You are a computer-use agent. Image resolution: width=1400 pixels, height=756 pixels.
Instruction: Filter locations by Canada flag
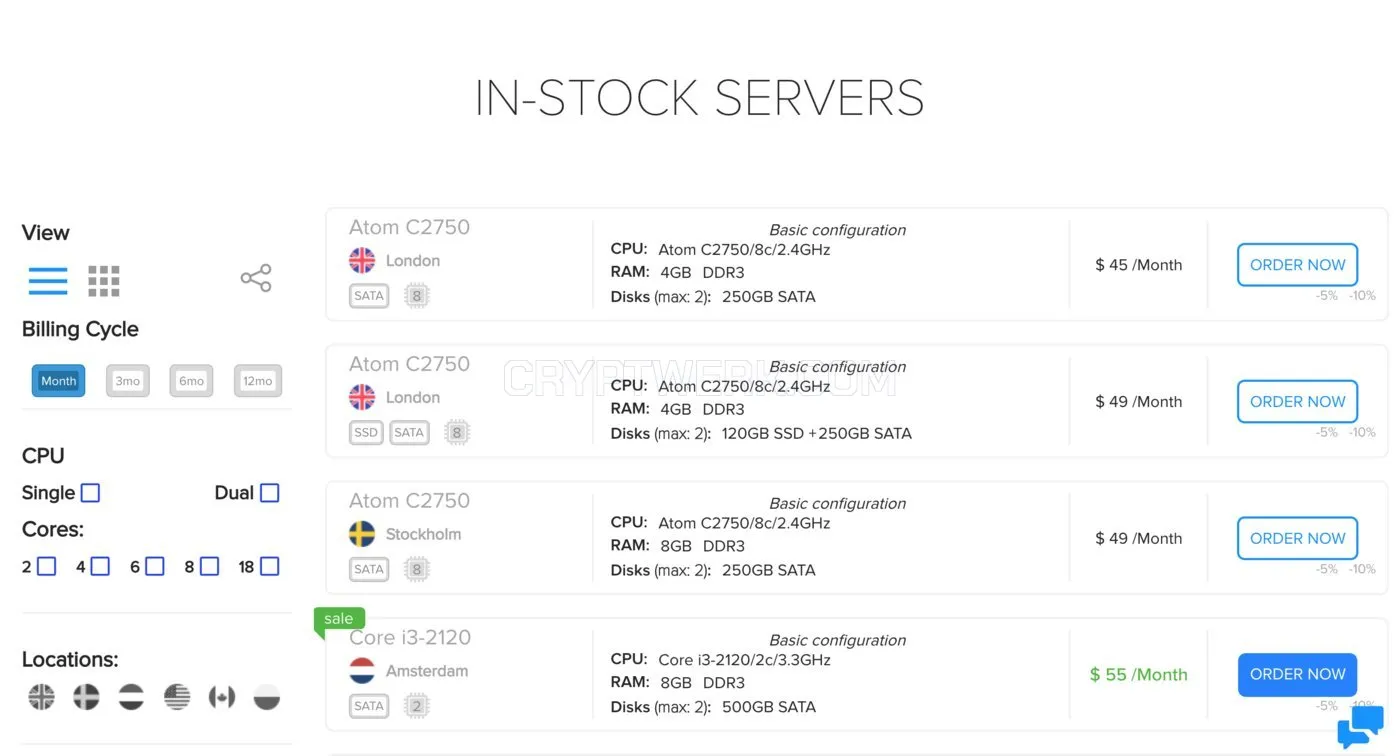(222, 696)
